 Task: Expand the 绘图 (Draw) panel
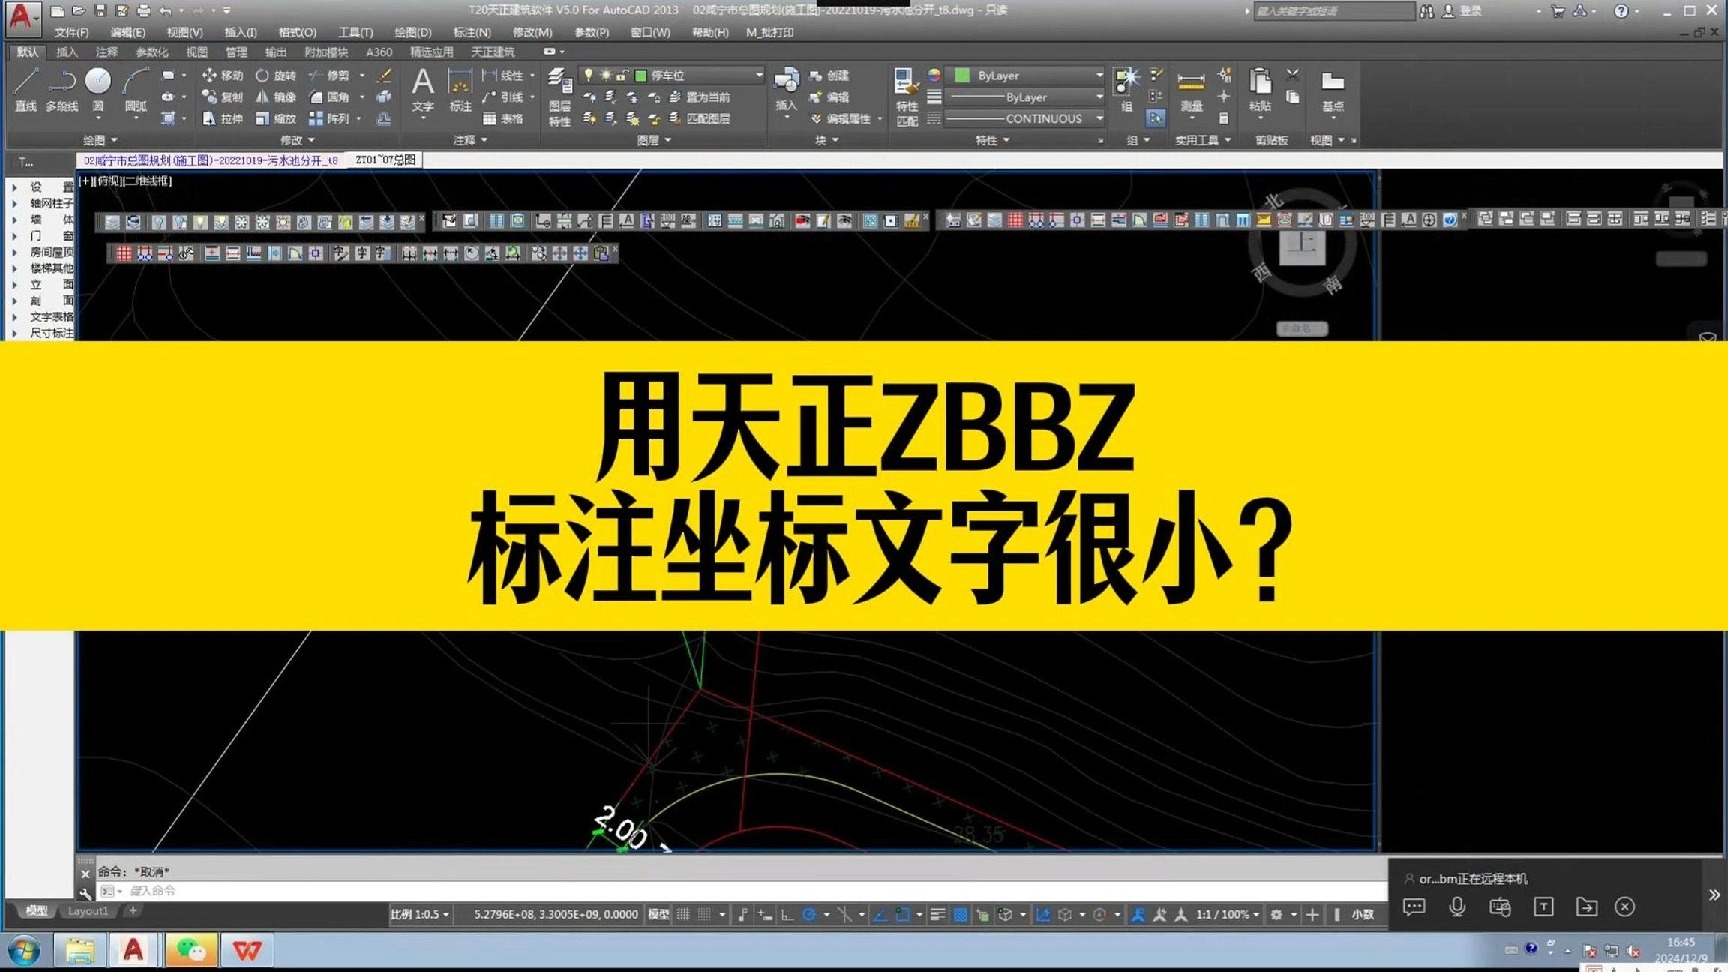(100, 140)
